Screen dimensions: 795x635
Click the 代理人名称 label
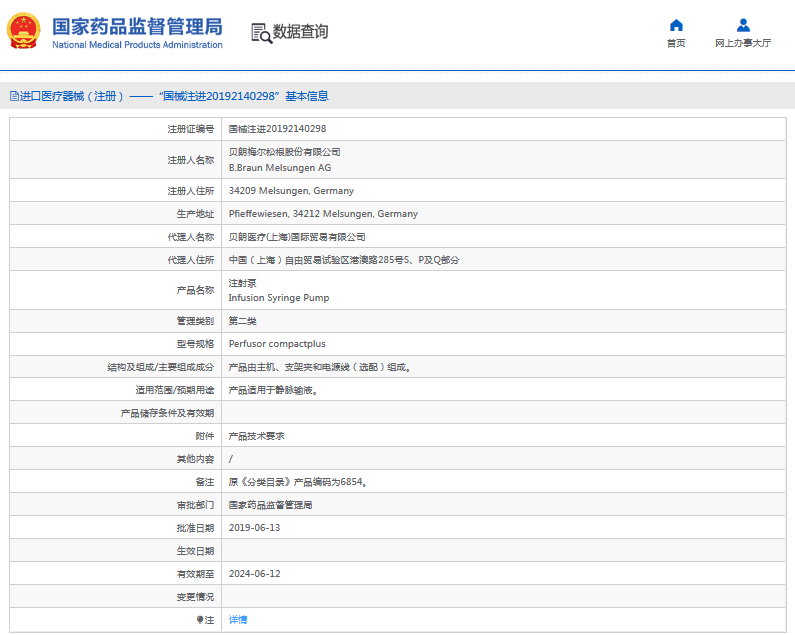[x=191, y=237]
